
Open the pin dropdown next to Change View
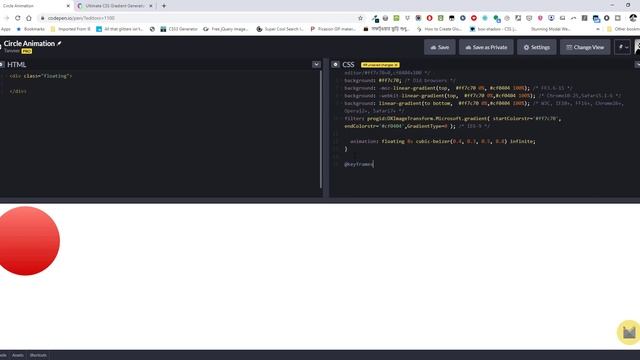point(623,47)
